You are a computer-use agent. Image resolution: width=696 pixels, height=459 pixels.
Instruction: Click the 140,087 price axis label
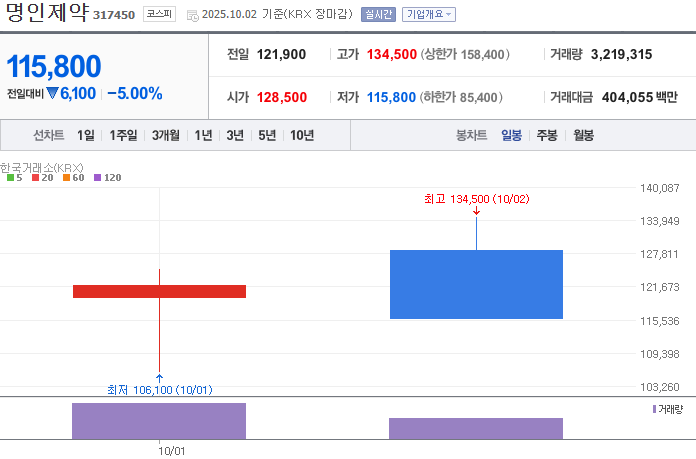pyautogui.click(x=660, y=188)
